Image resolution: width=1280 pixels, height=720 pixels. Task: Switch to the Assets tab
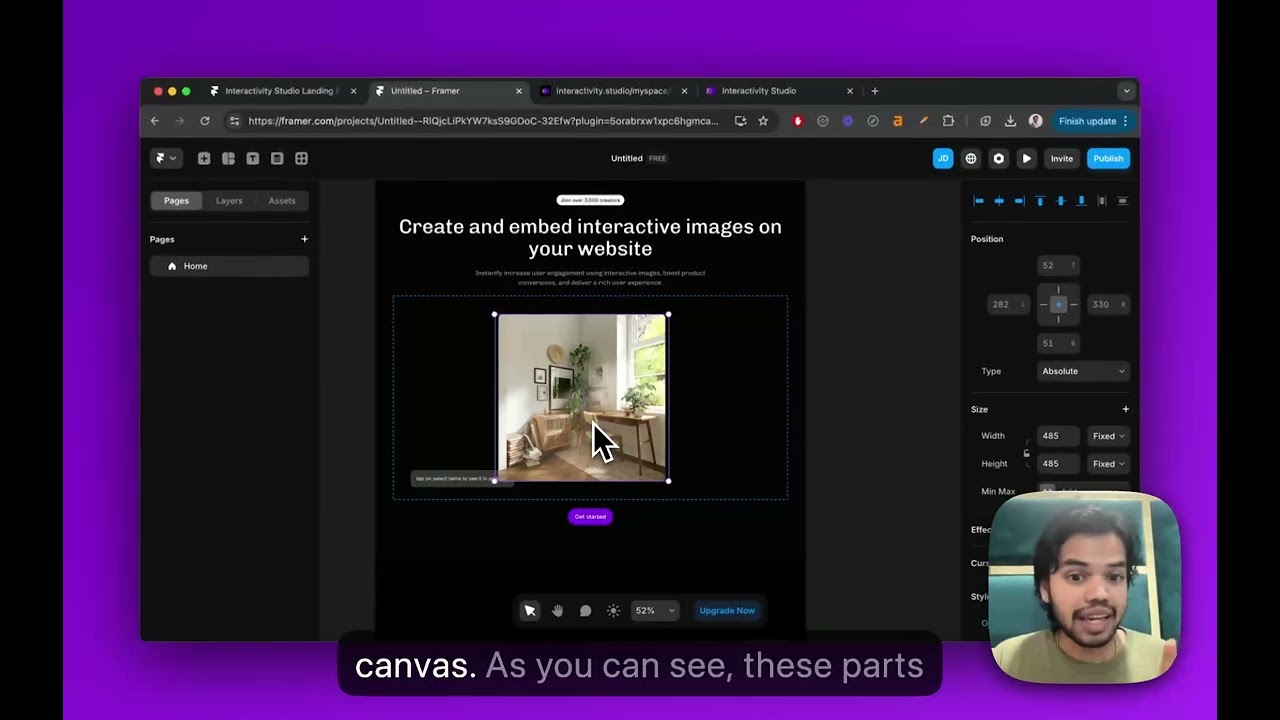282,201
